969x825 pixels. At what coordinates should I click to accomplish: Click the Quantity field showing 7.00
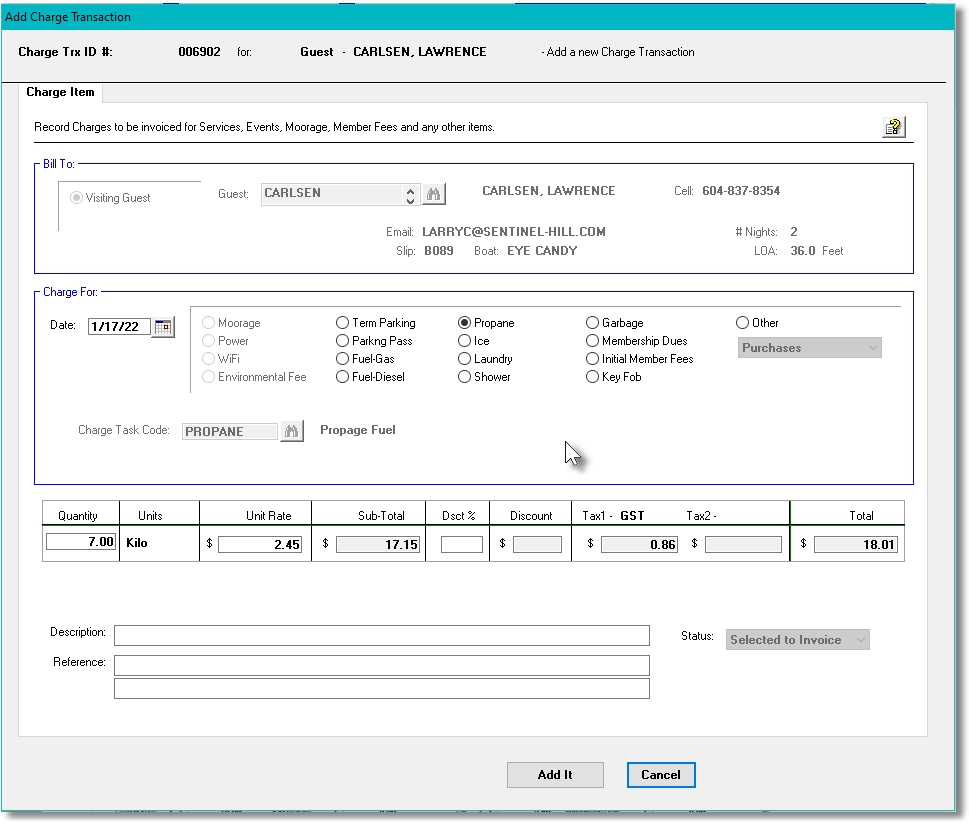point(80,541)
